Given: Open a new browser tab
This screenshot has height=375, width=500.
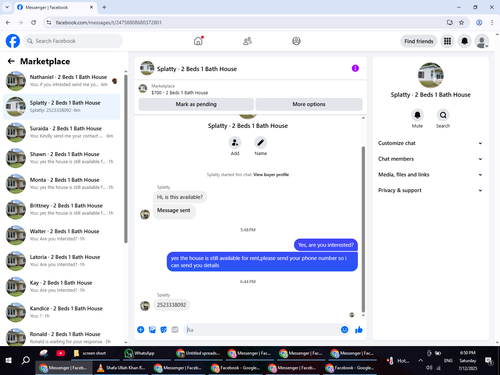Looking at the screenshot, I should pos(104,7).
